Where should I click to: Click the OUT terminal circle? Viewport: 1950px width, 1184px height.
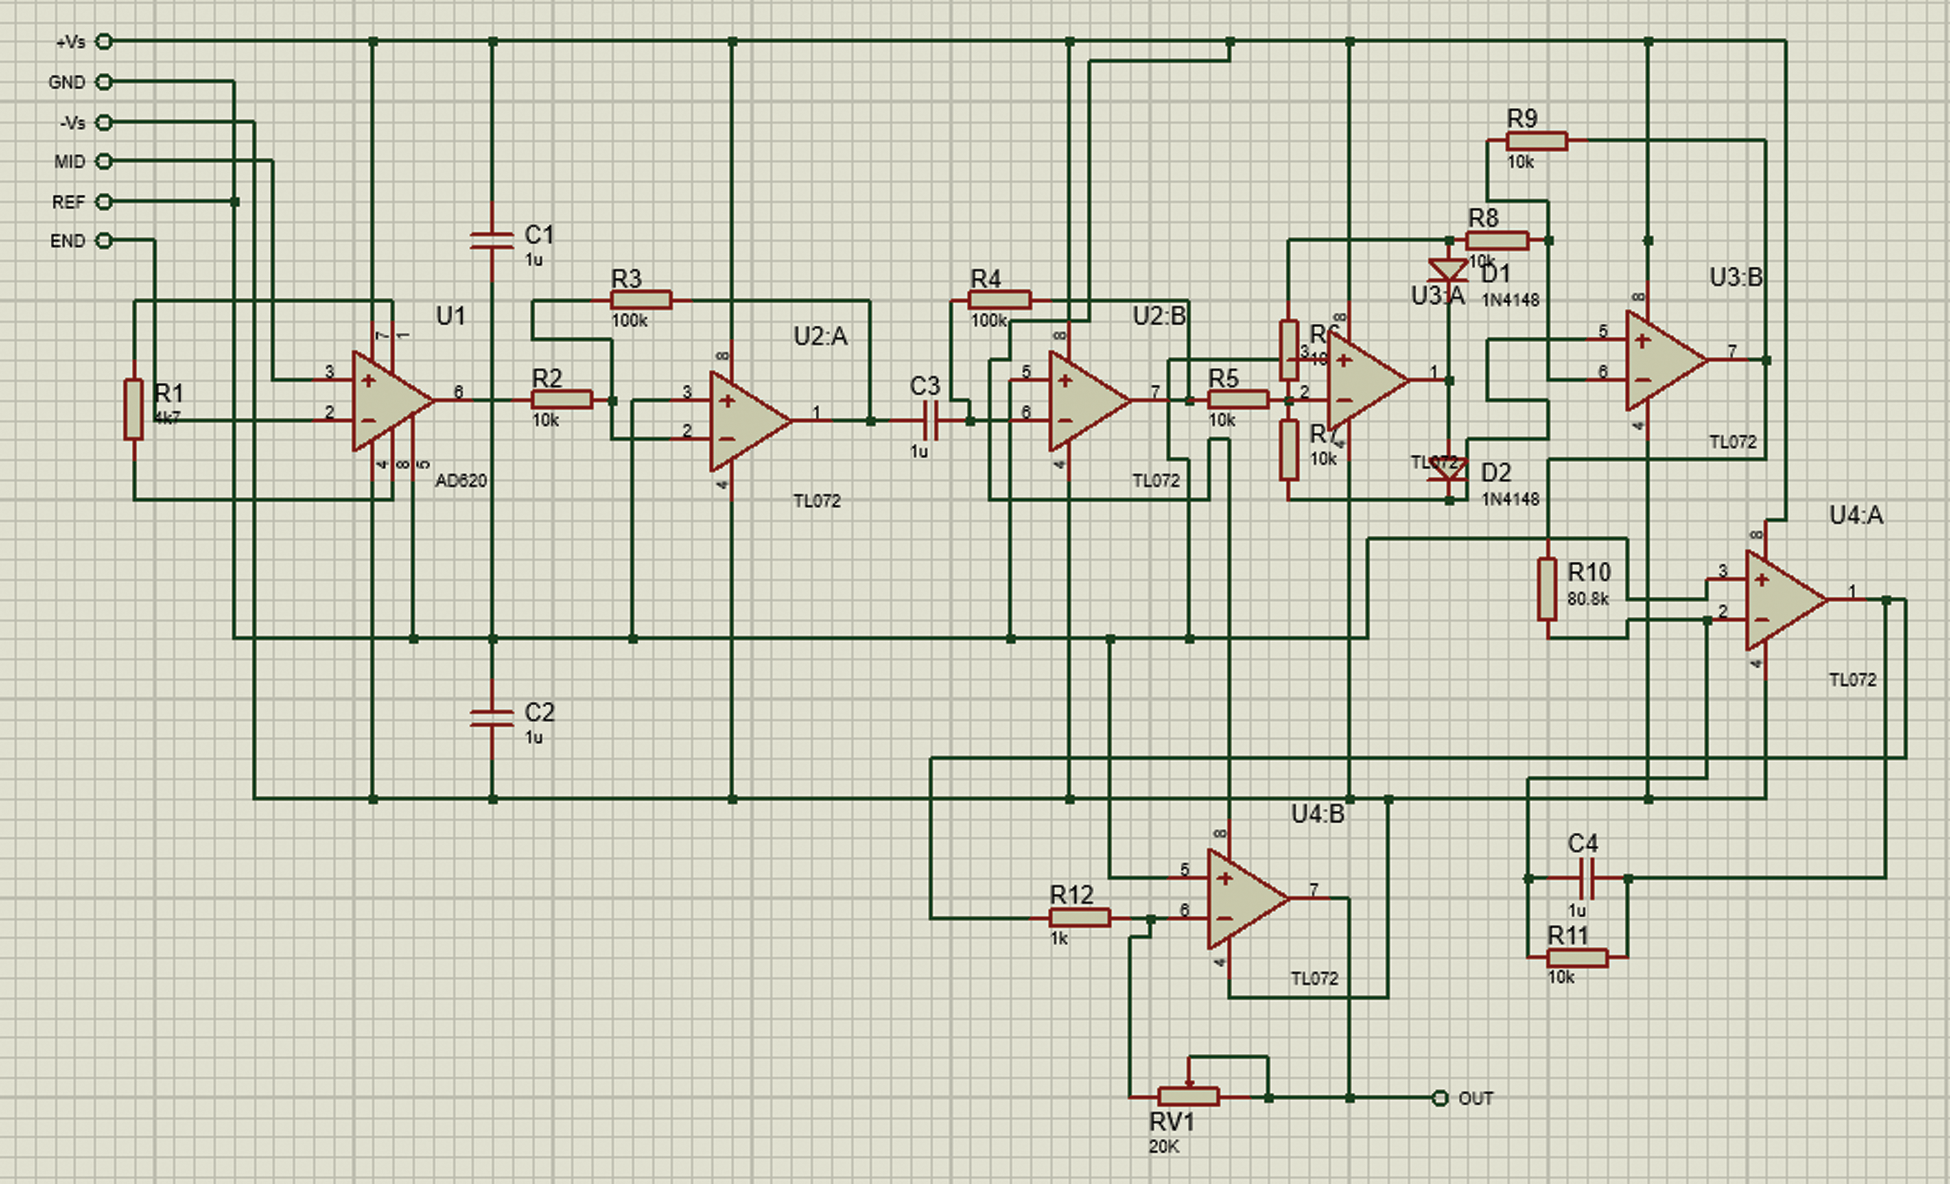(x=1439, y=1098)
